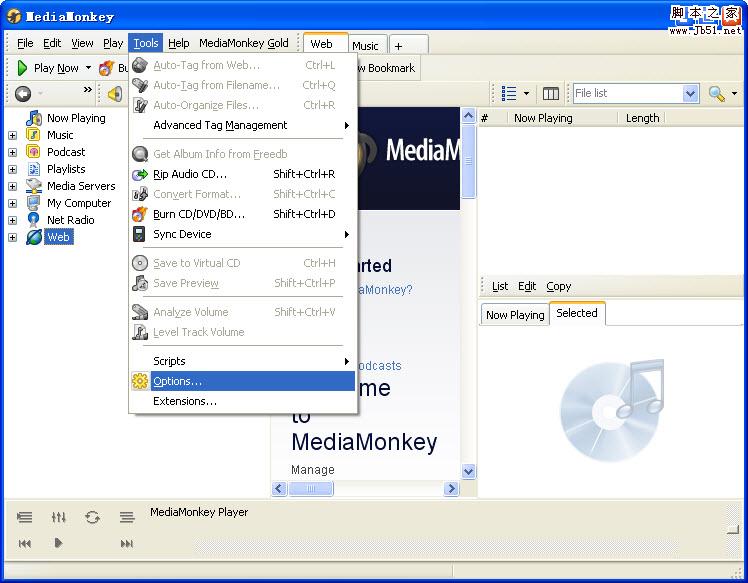The height and width of the screenshot is (583, 748).
Task: Click the Web globe tree icon
Action: click(34, 237)
